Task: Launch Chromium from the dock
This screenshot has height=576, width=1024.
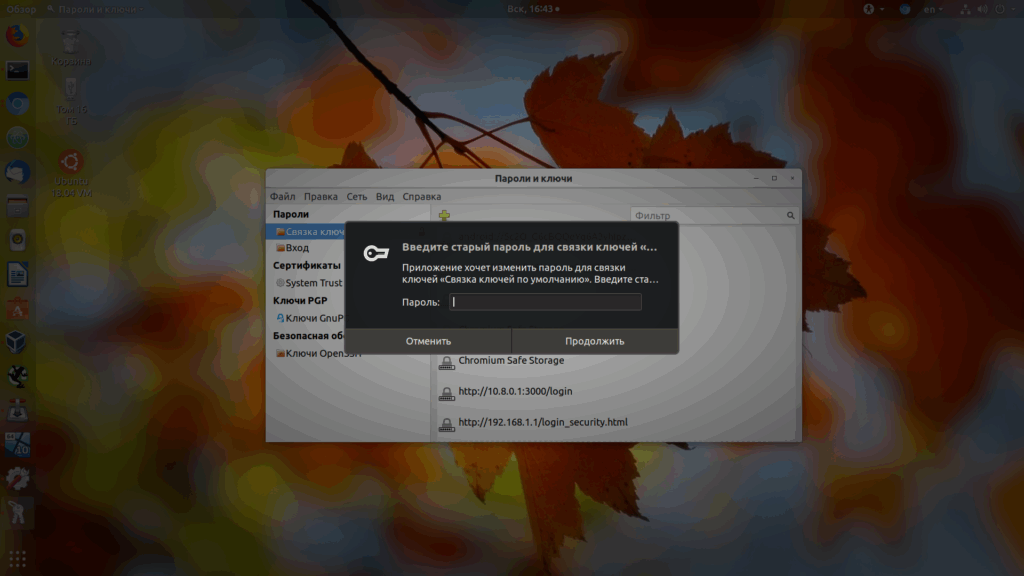Action: tap(18, 104)
